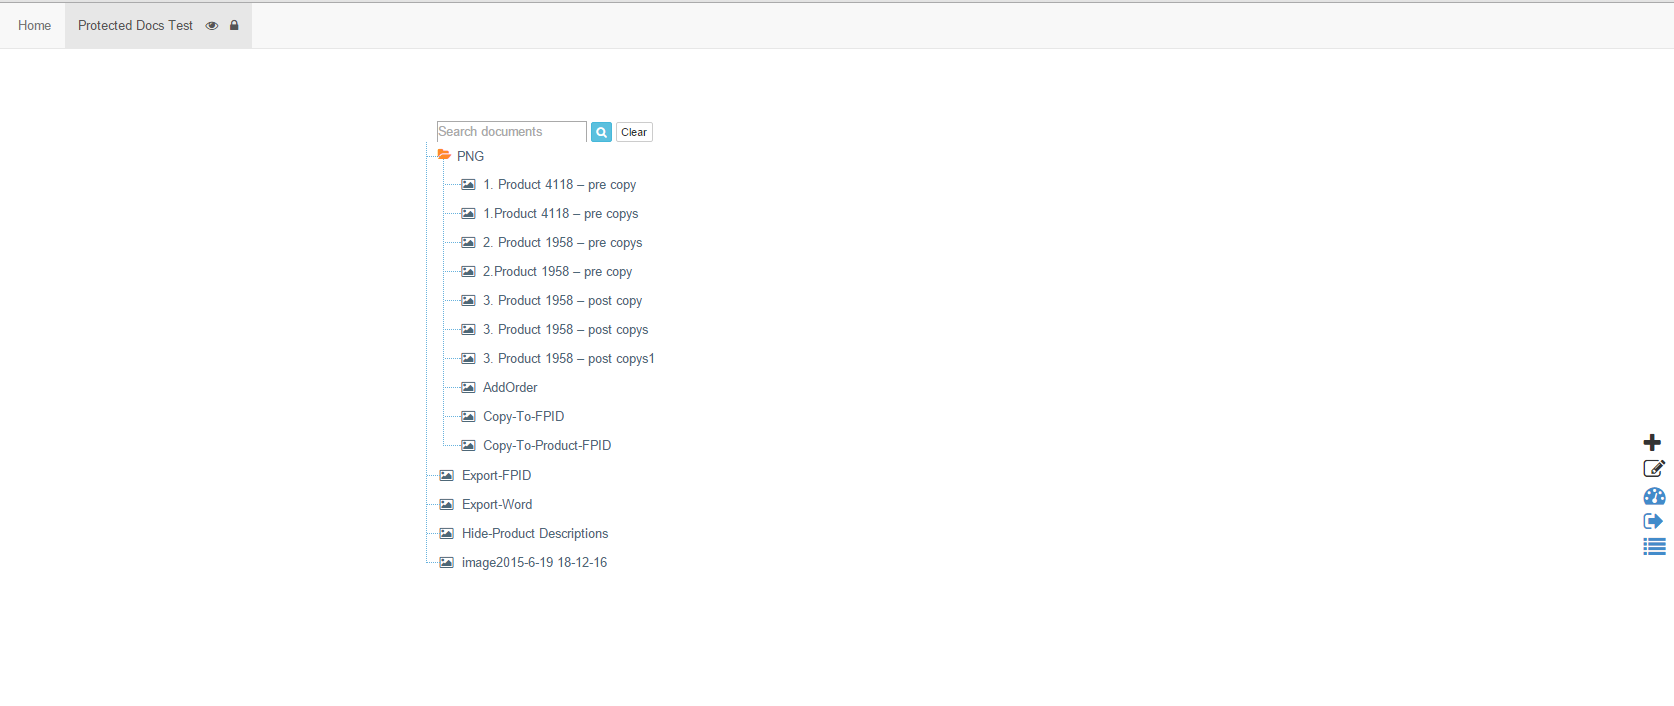Click the open folder icon beside PNG

444,155
